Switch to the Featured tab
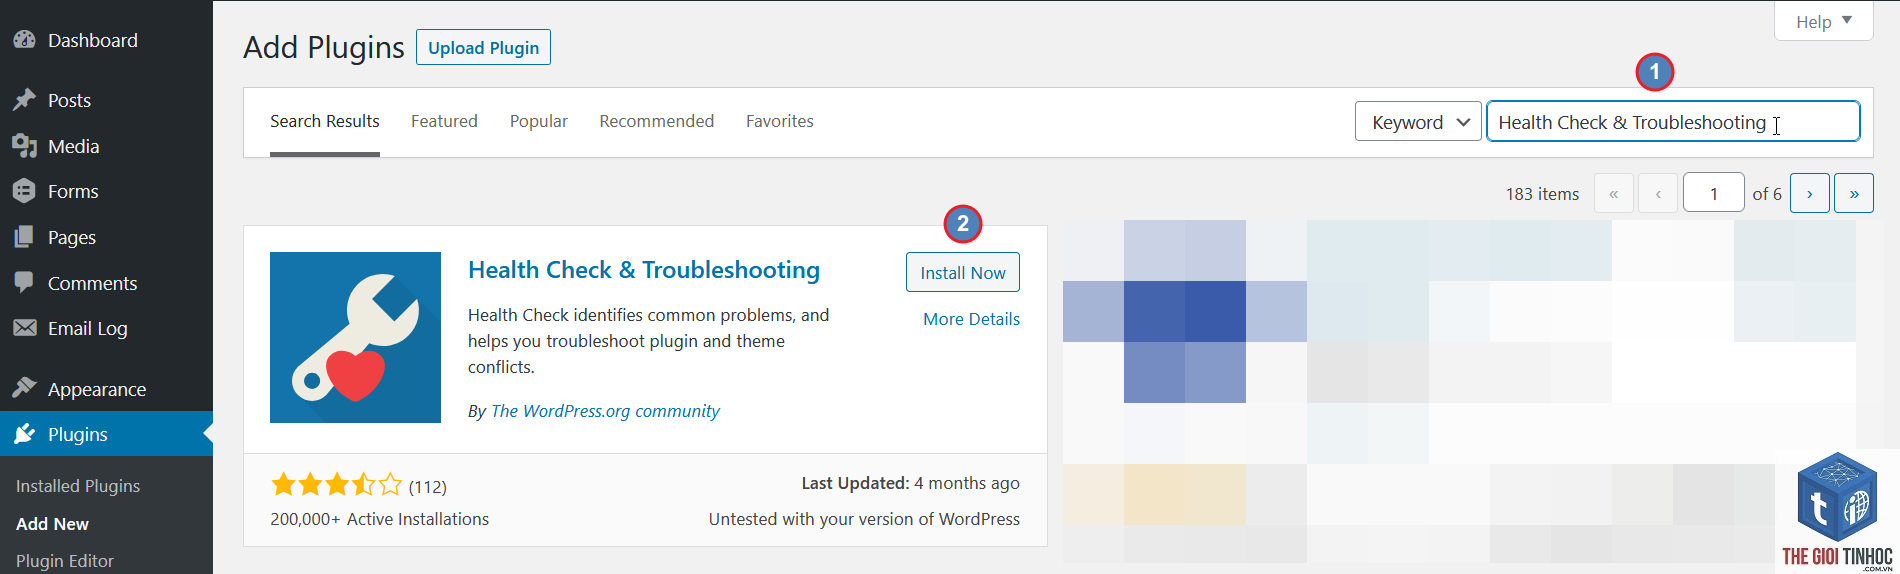This screenshot has height=574, width=1900. coord(444,121)
